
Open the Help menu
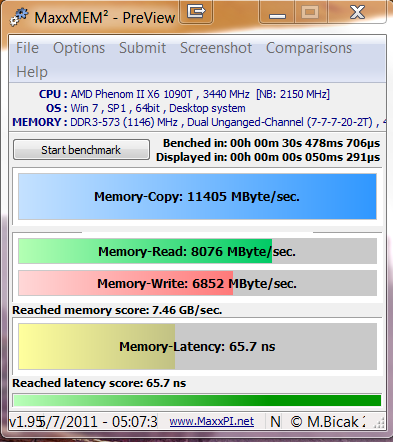pyautogui.click(x=32, y=72)
